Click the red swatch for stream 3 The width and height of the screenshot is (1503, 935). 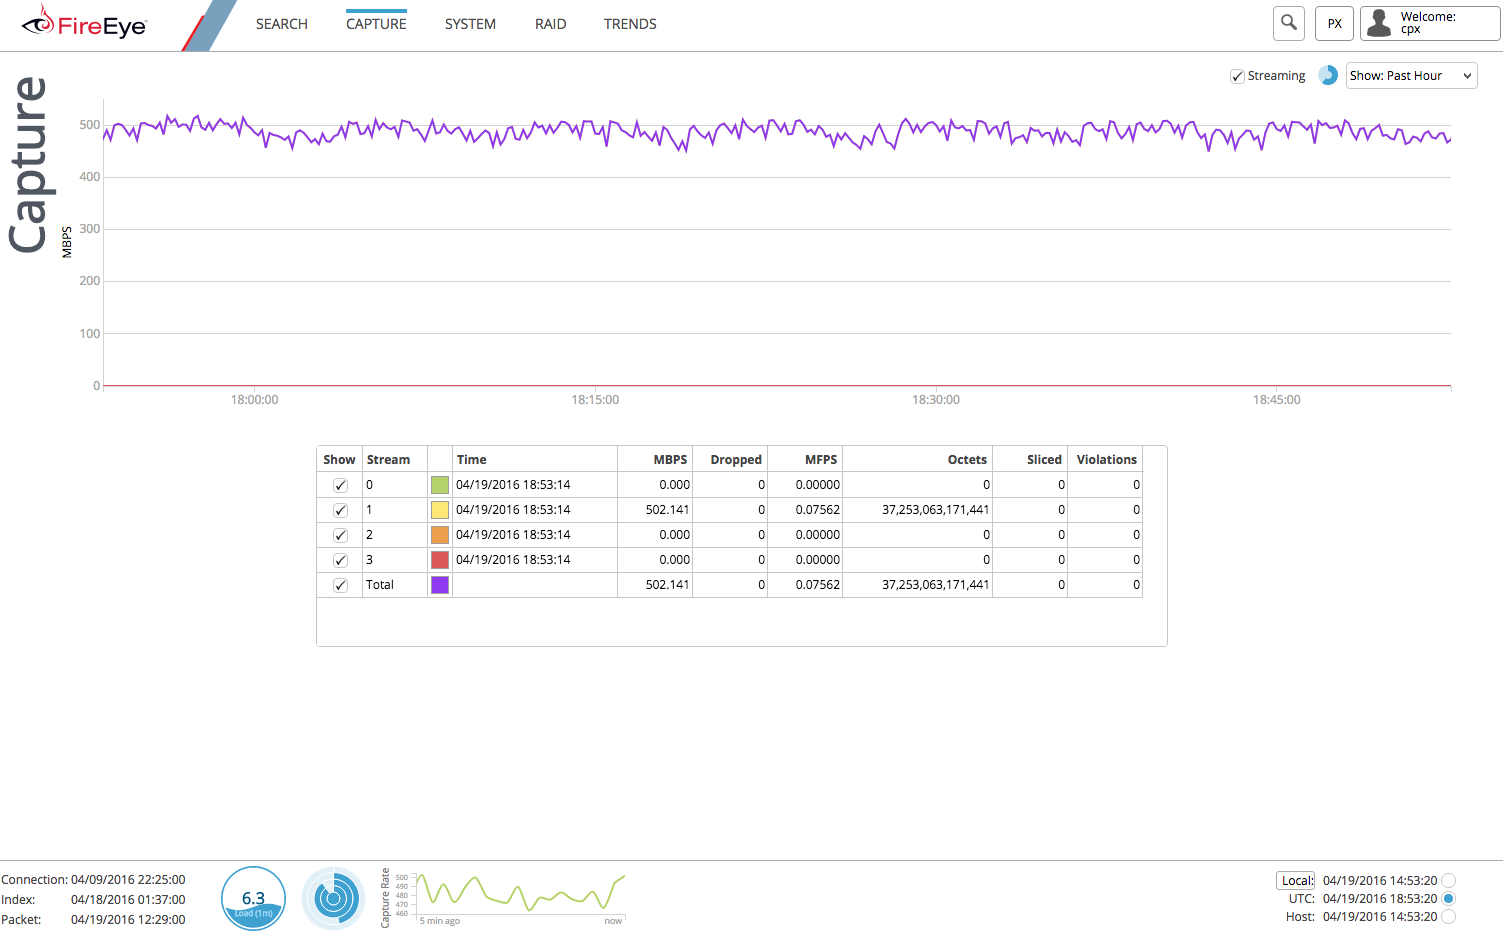[440, 560]
